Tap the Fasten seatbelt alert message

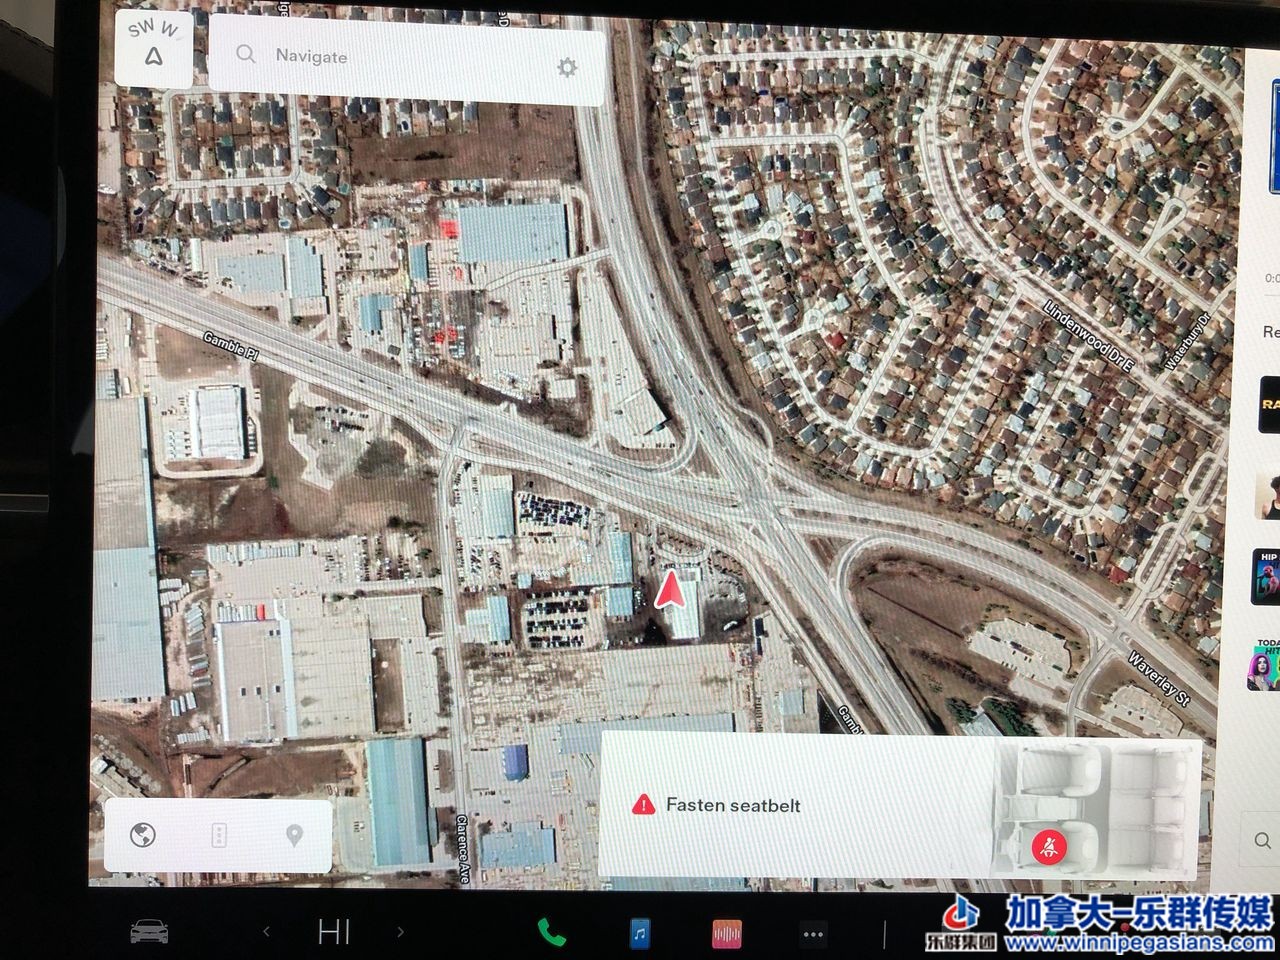pos(733,805)
